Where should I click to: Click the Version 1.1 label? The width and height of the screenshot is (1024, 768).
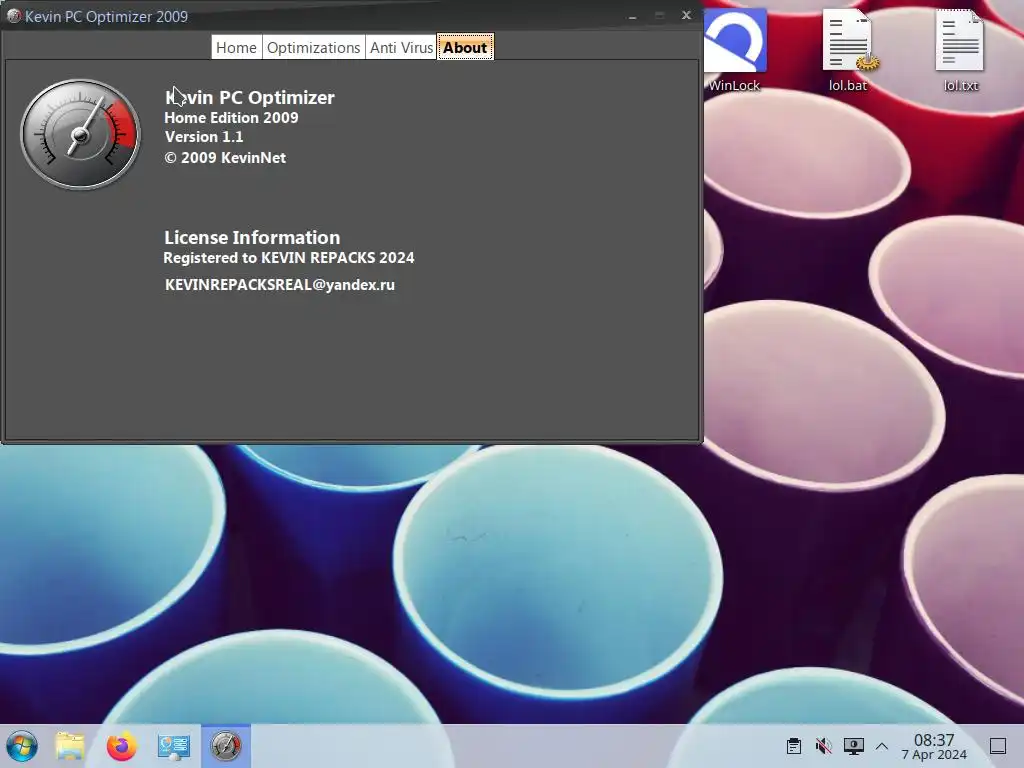(x=204, y=136)
